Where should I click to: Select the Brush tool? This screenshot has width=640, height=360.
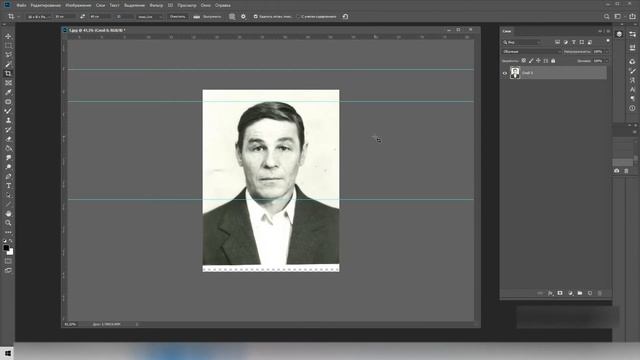pos(8,111)
